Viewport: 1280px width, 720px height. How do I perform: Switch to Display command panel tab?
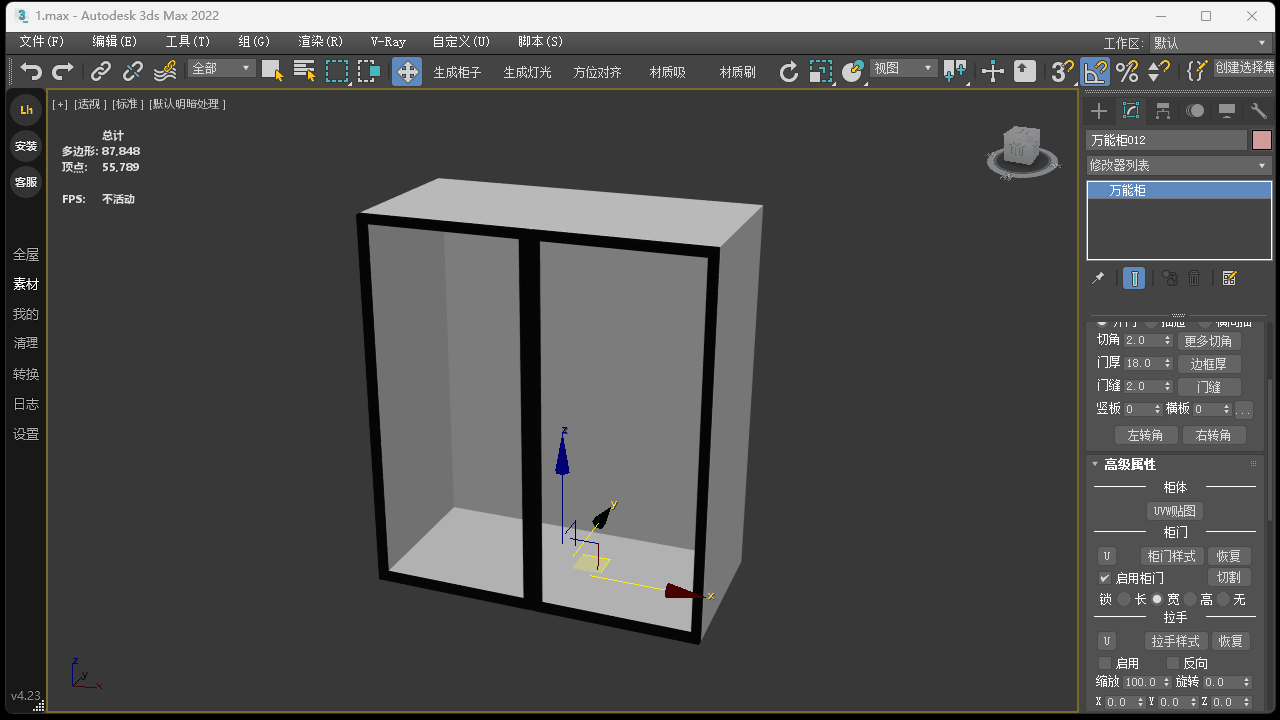[1227, 111]
